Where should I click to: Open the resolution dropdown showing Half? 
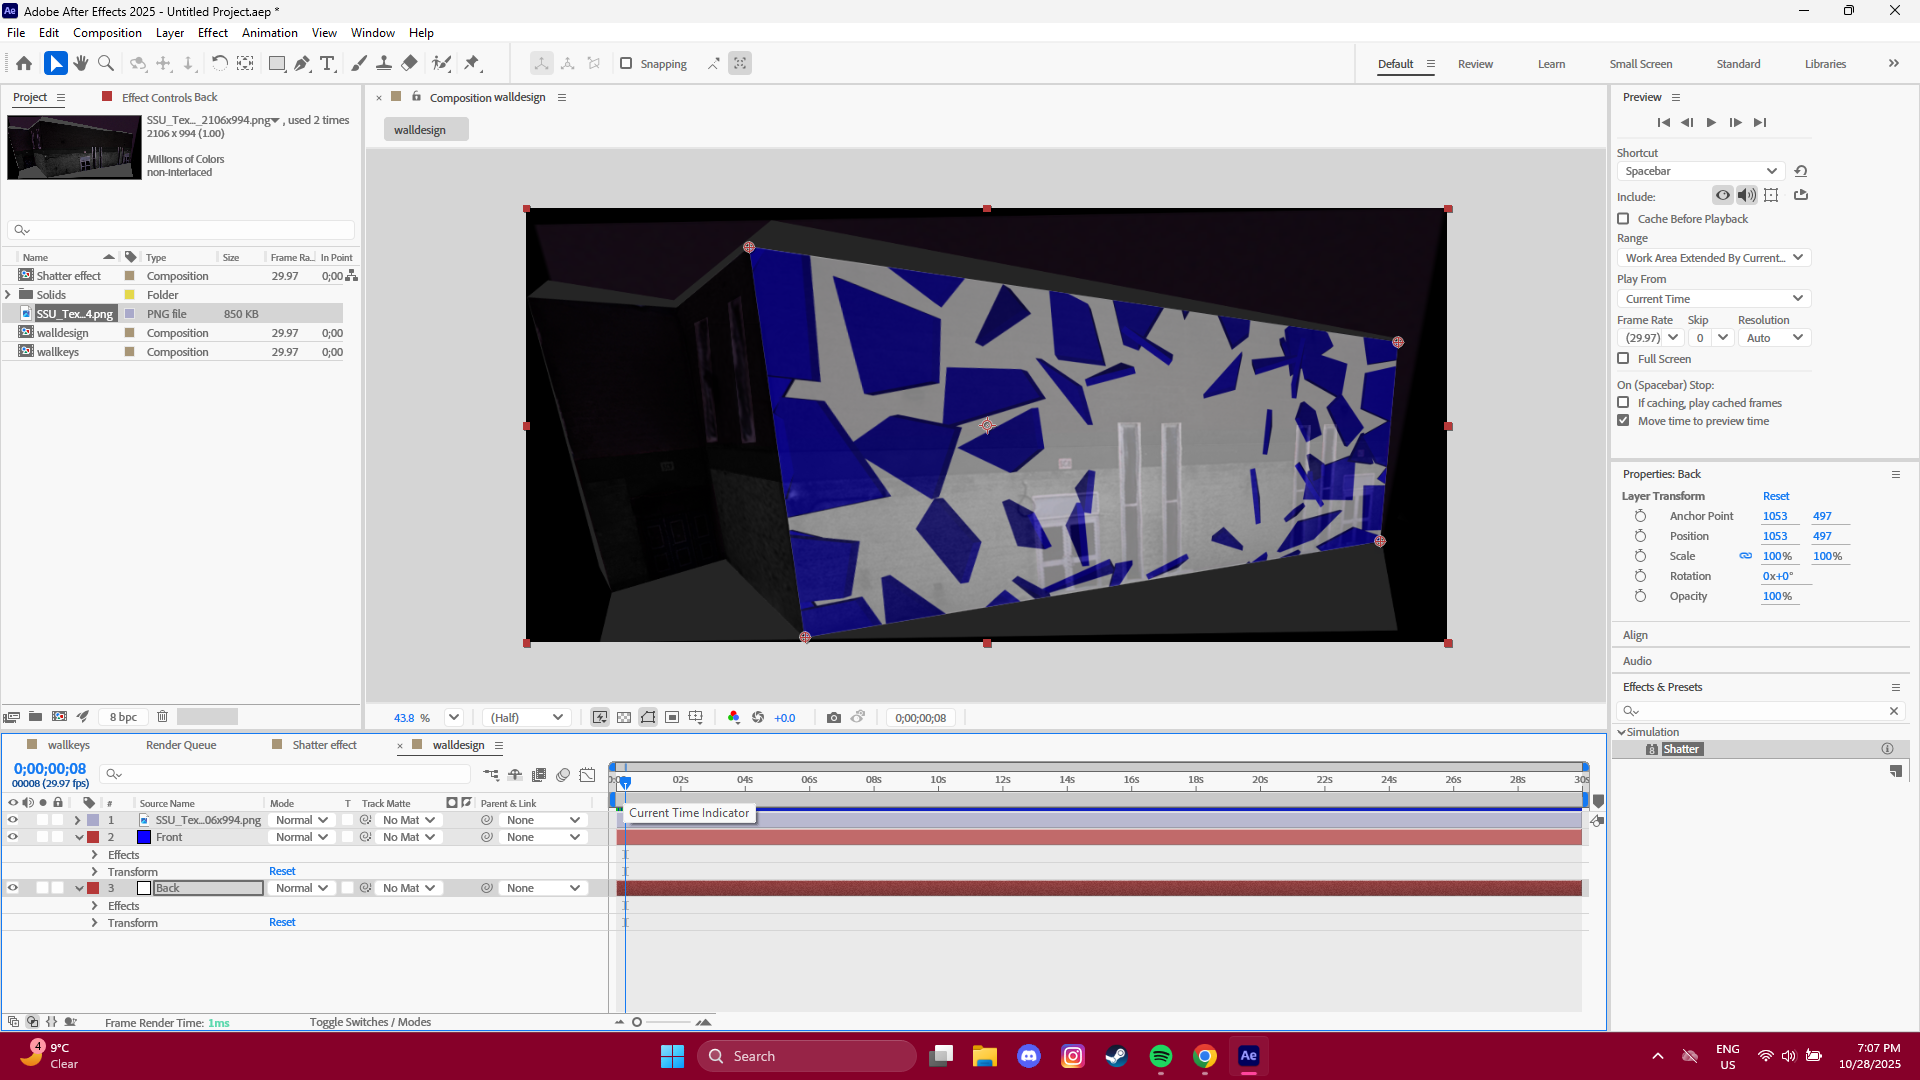(525, 717)
